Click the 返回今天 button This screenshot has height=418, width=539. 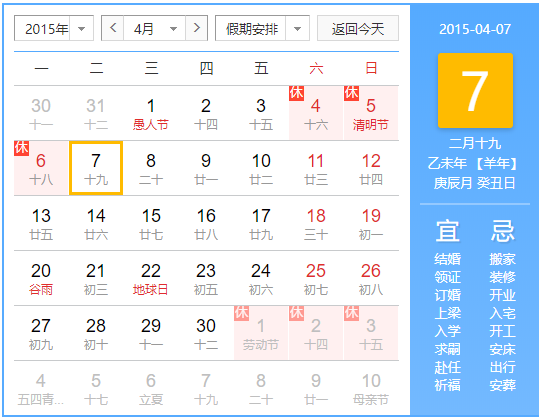(358, 28)
